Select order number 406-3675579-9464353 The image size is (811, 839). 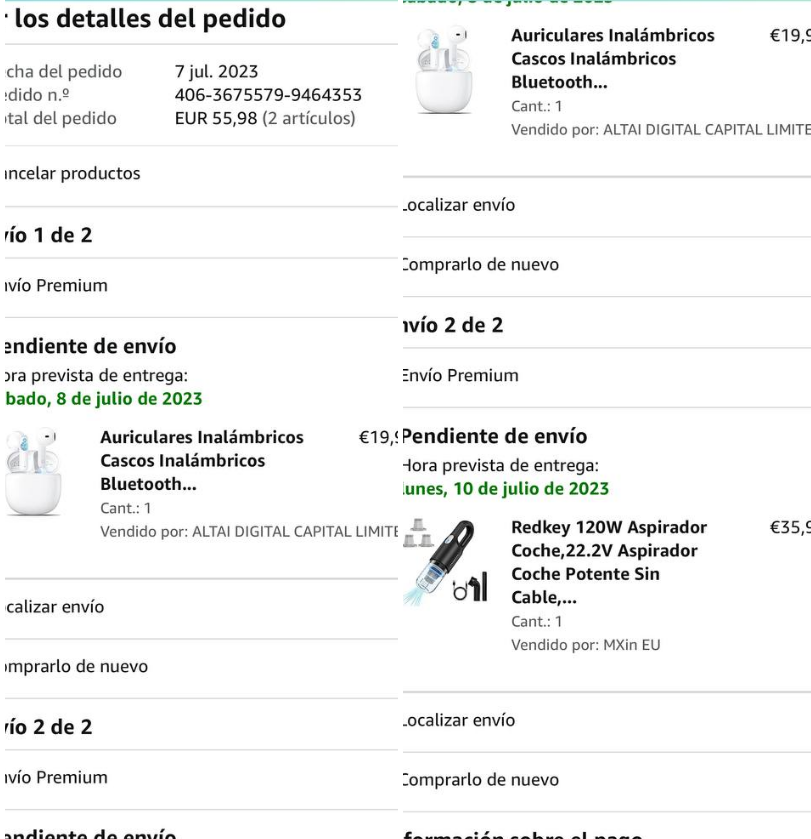pyautogui.click(x=268, y=95)
